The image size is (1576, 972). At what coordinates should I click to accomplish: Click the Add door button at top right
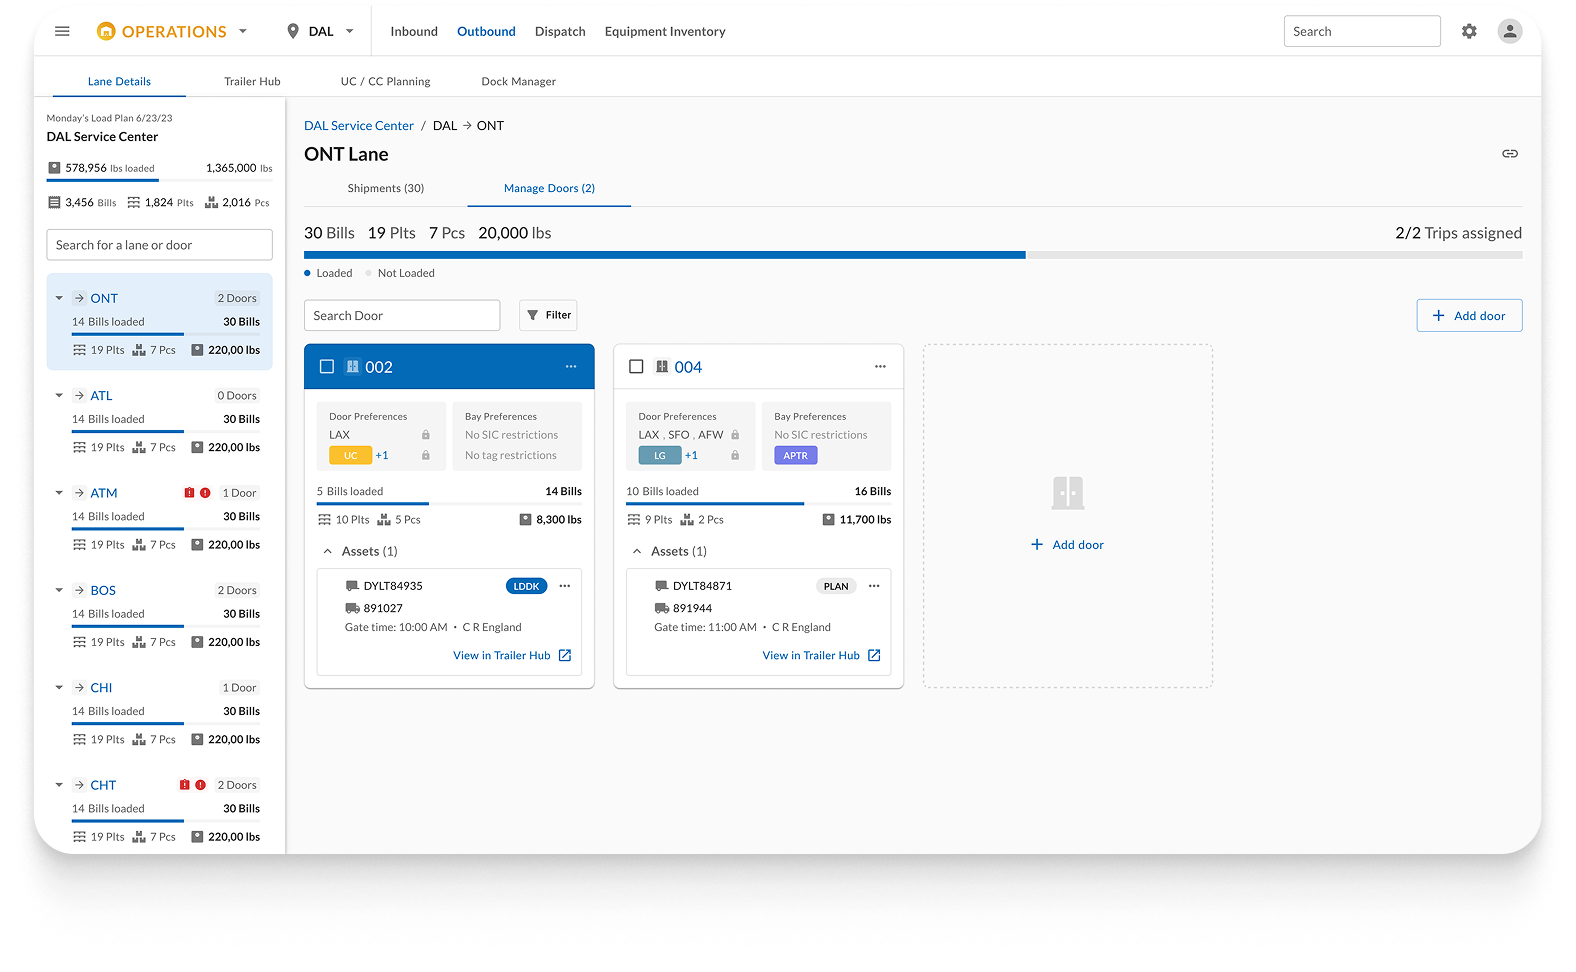(1469, 316)
